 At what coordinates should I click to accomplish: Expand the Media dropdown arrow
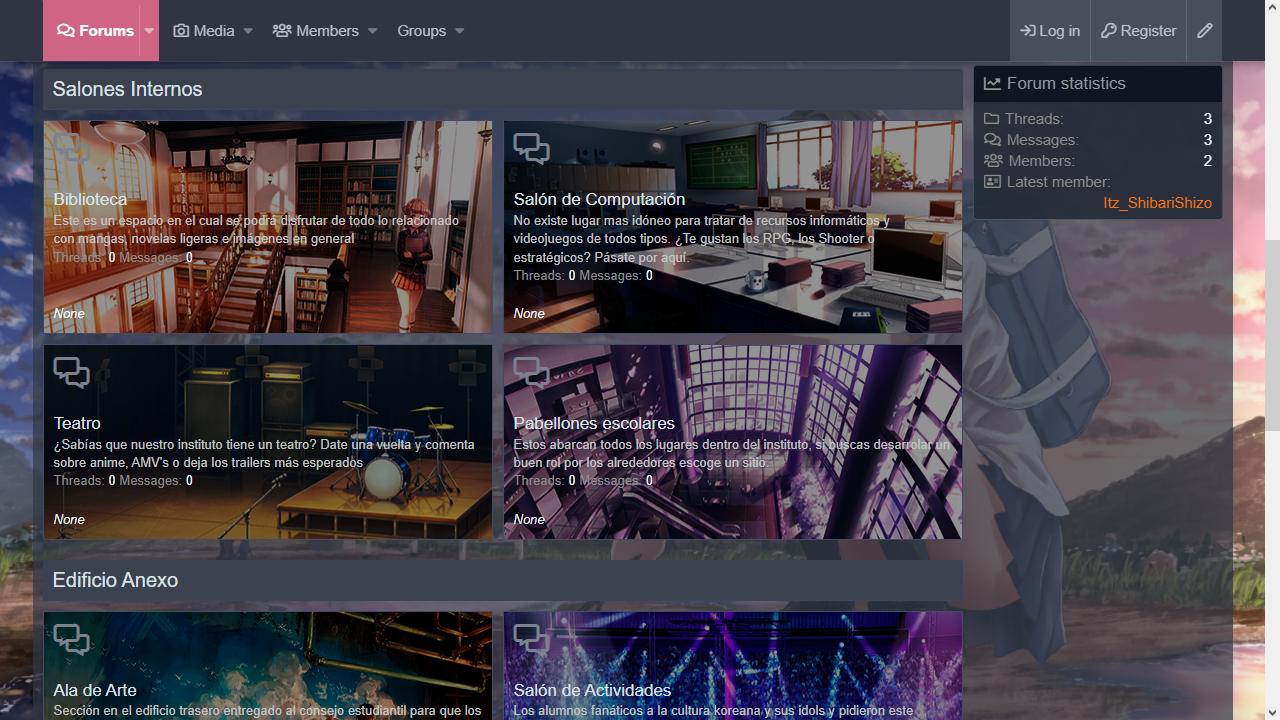pos(248,31)
